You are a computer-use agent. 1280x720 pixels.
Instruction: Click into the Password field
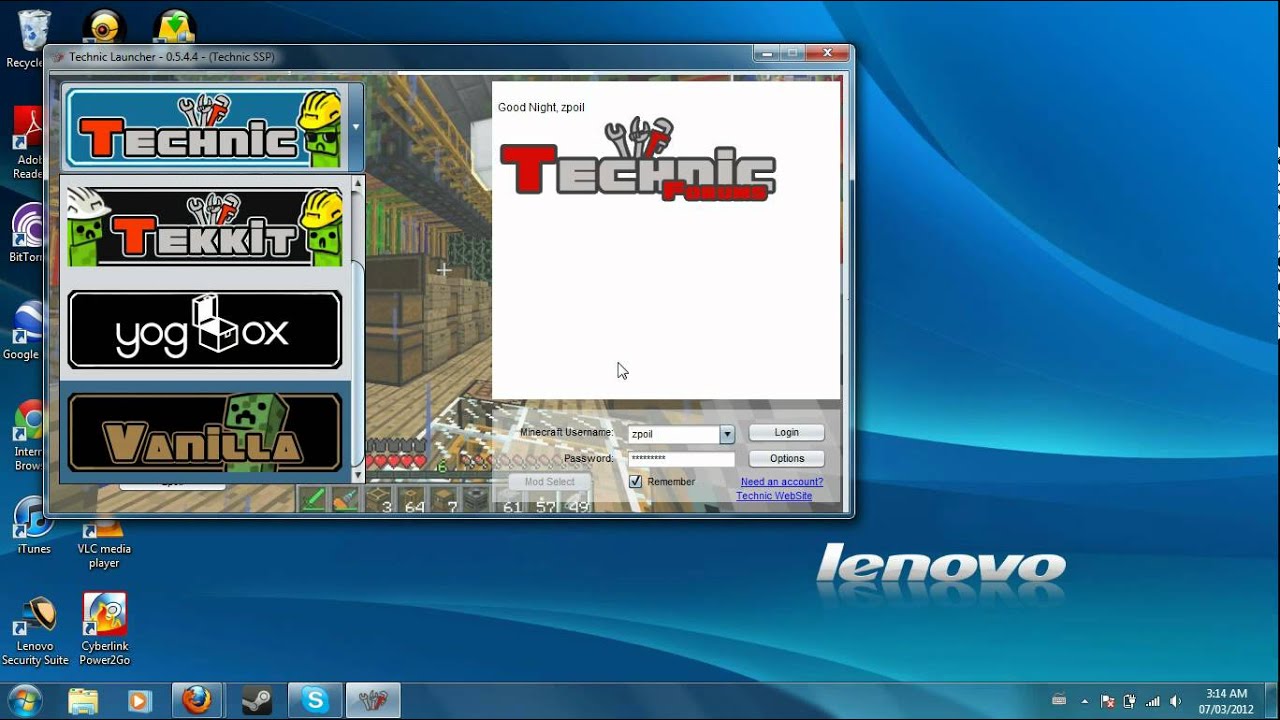681,459
